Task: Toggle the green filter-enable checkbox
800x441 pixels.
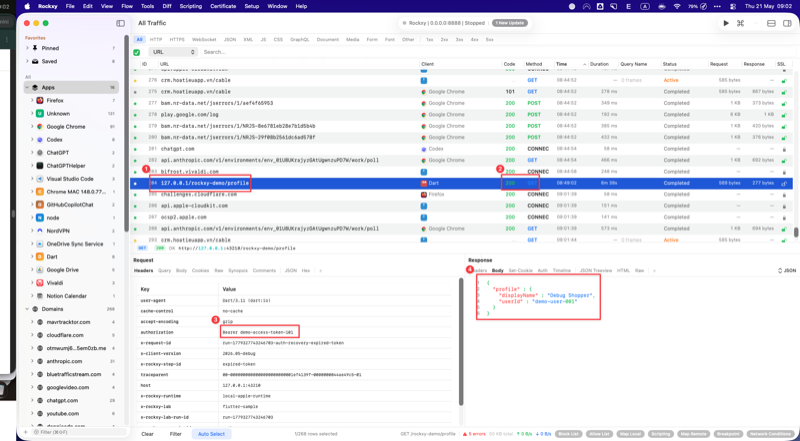Action: (x=137, y=52)
